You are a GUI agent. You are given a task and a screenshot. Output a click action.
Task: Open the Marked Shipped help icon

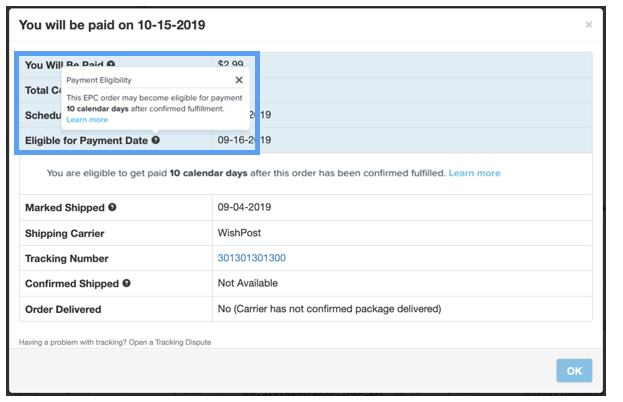tap(112, 208)
